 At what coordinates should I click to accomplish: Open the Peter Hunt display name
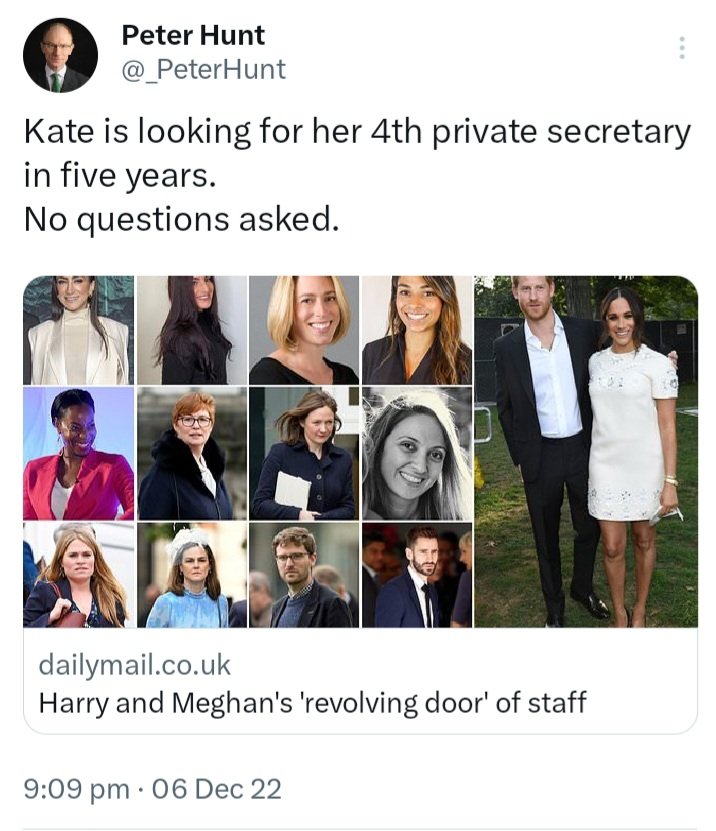pyautogui.click(x=193, y=35)
